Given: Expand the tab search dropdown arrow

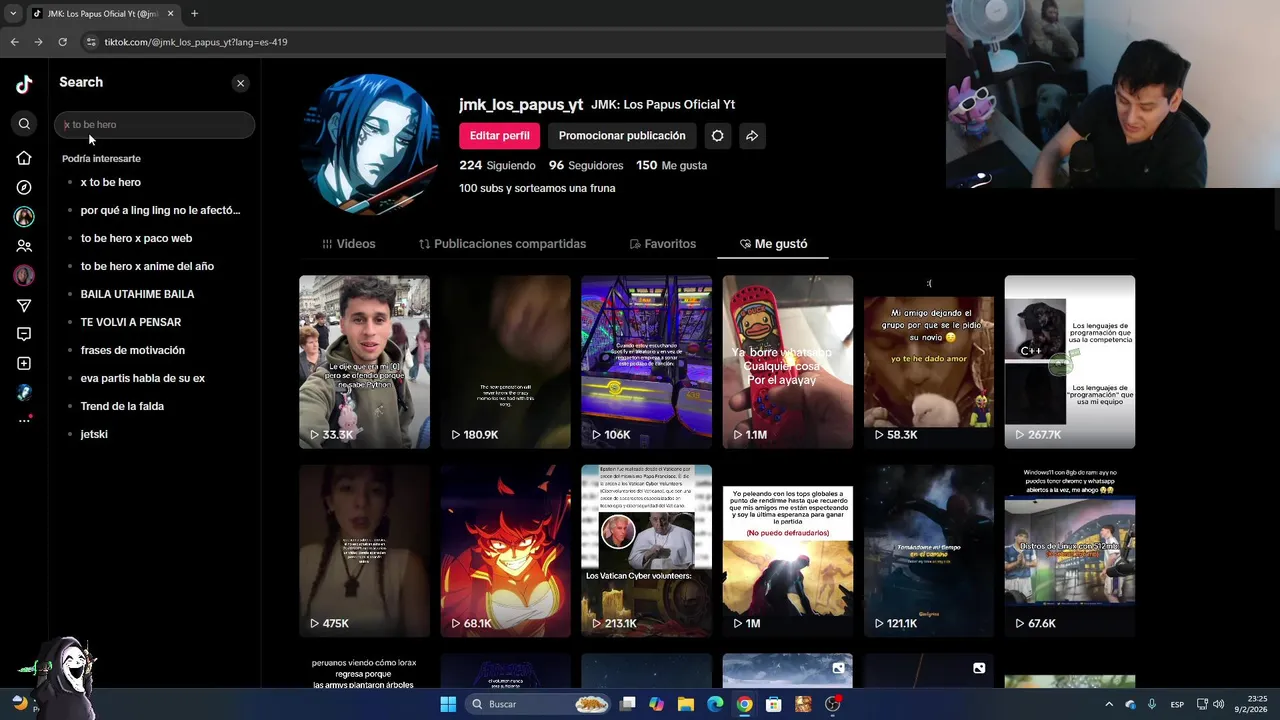Looking at the screenshot, I should 12,14.
